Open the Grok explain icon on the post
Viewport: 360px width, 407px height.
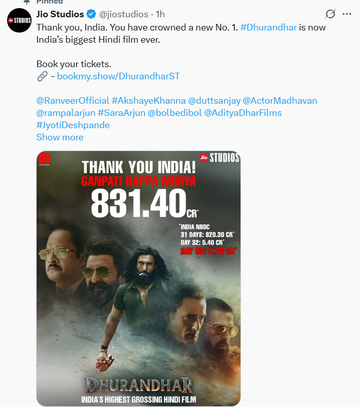click(x=330, y=14)
